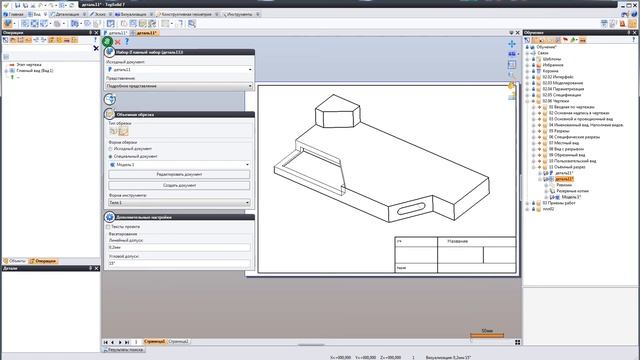
Task: Open the Модель 1 document dropdown
Action: tap(179, 164)
